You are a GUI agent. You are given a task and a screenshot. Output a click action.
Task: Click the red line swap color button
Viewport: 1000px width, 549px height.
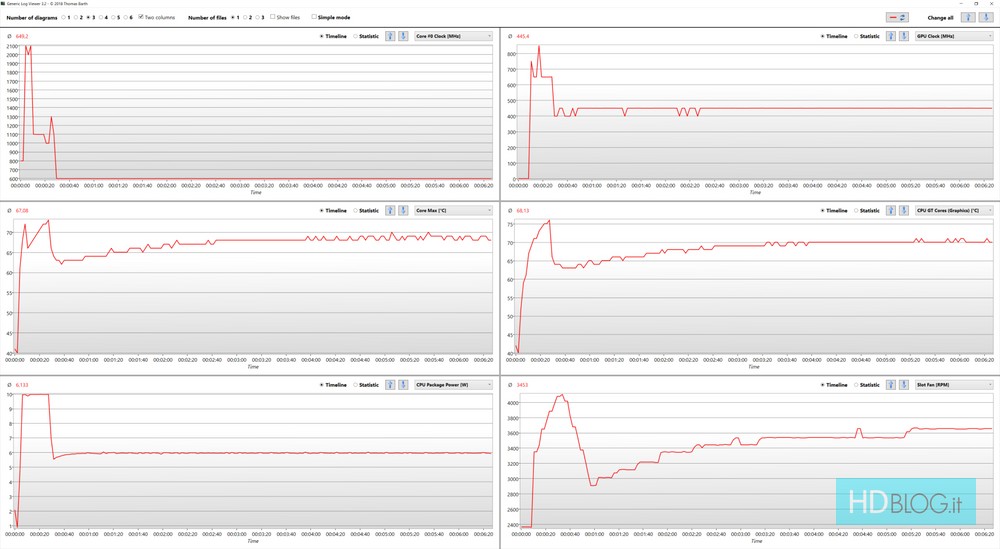[x=897, y=17]
